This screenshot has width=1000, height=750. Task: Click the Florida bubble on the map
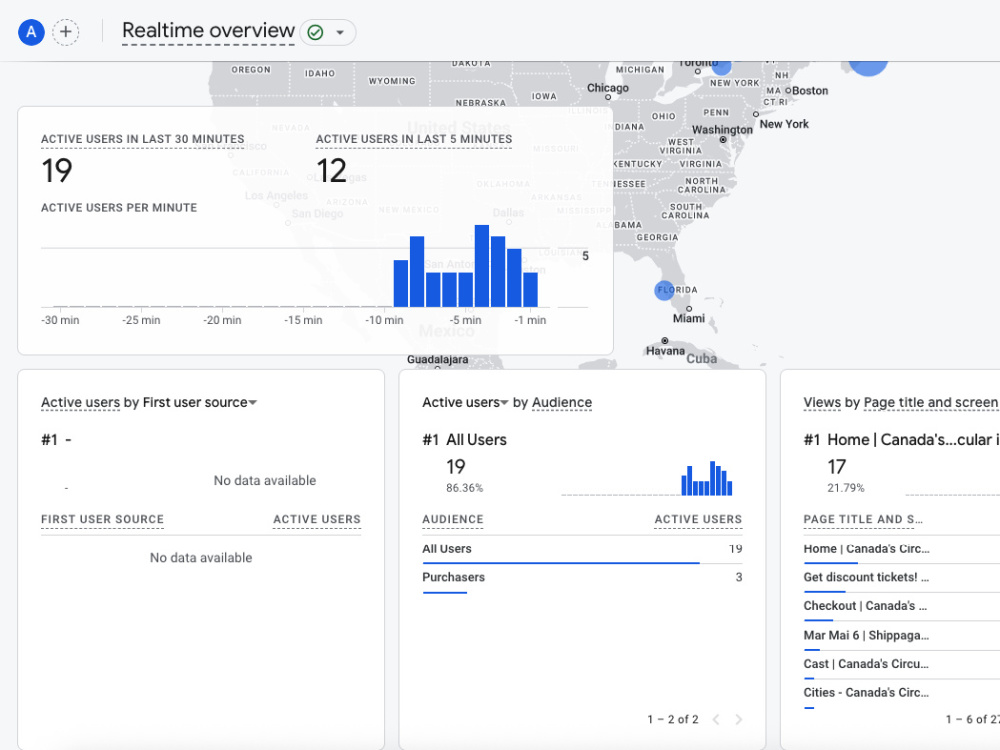coord(665,290)
